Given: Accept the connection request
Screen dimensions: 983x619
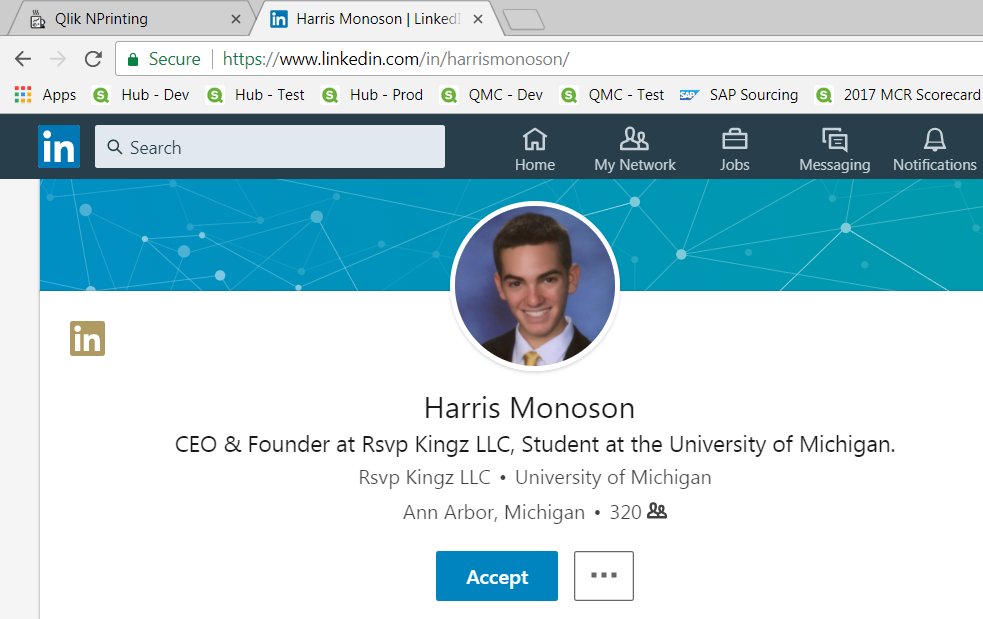Looking at the screenshot, I should coord(497,576).
